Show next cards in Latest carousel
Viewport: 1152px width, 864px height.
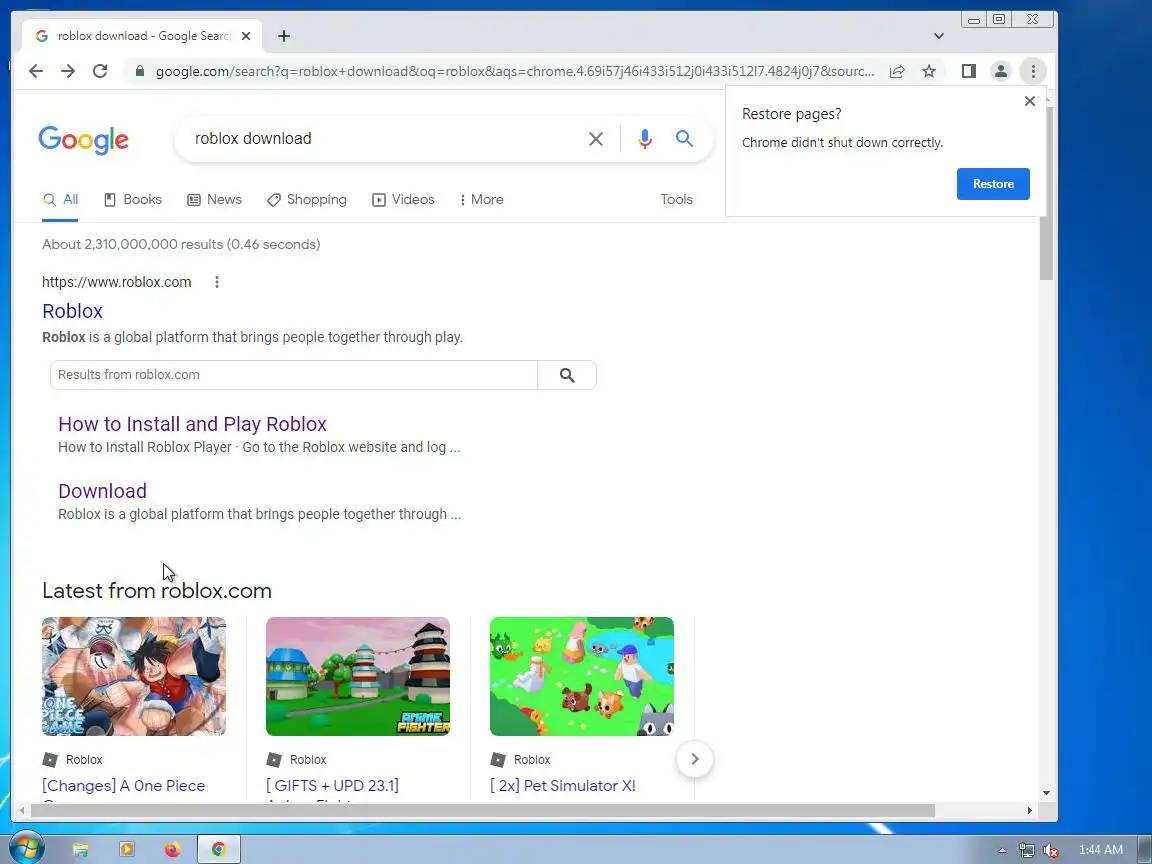[695, 760]
